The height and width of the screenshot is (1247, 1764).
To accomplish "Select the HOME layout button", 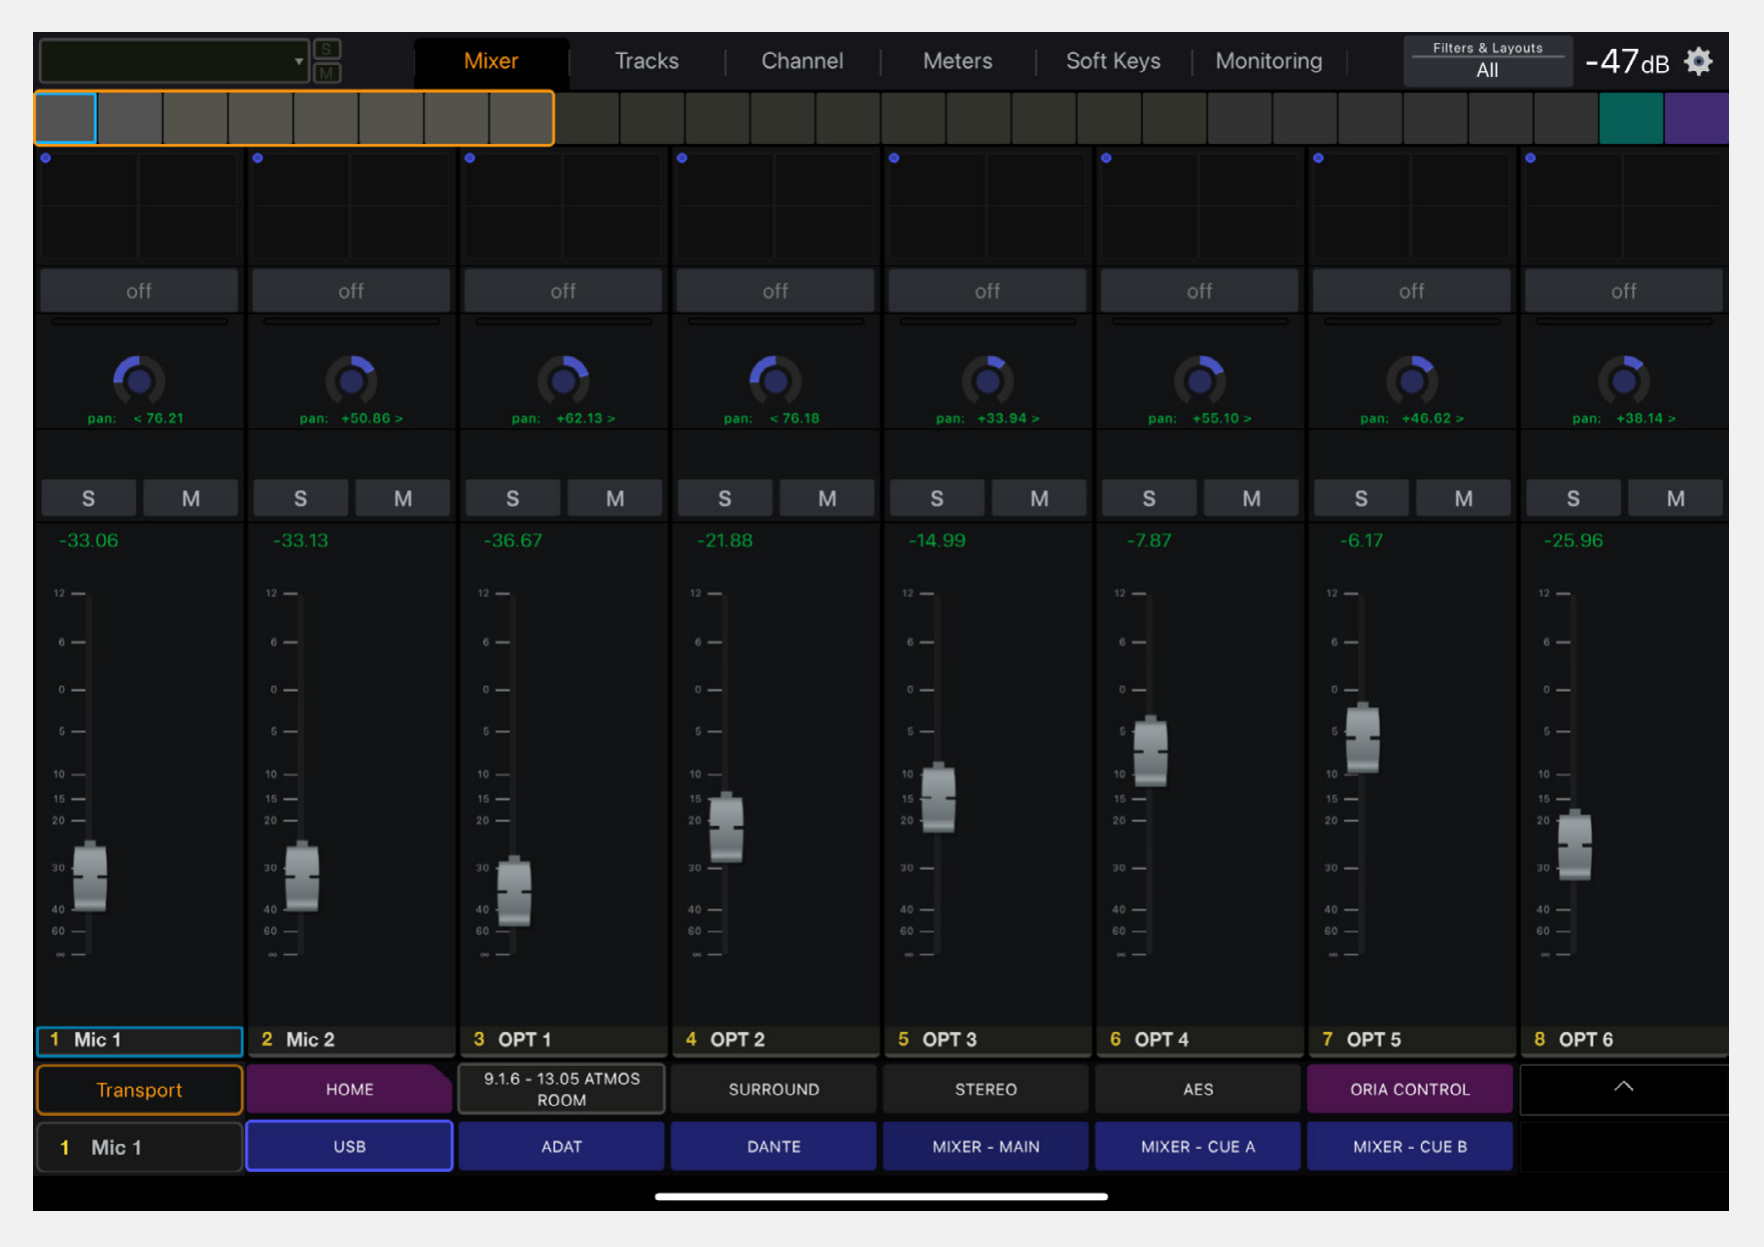I will 349,1089.
